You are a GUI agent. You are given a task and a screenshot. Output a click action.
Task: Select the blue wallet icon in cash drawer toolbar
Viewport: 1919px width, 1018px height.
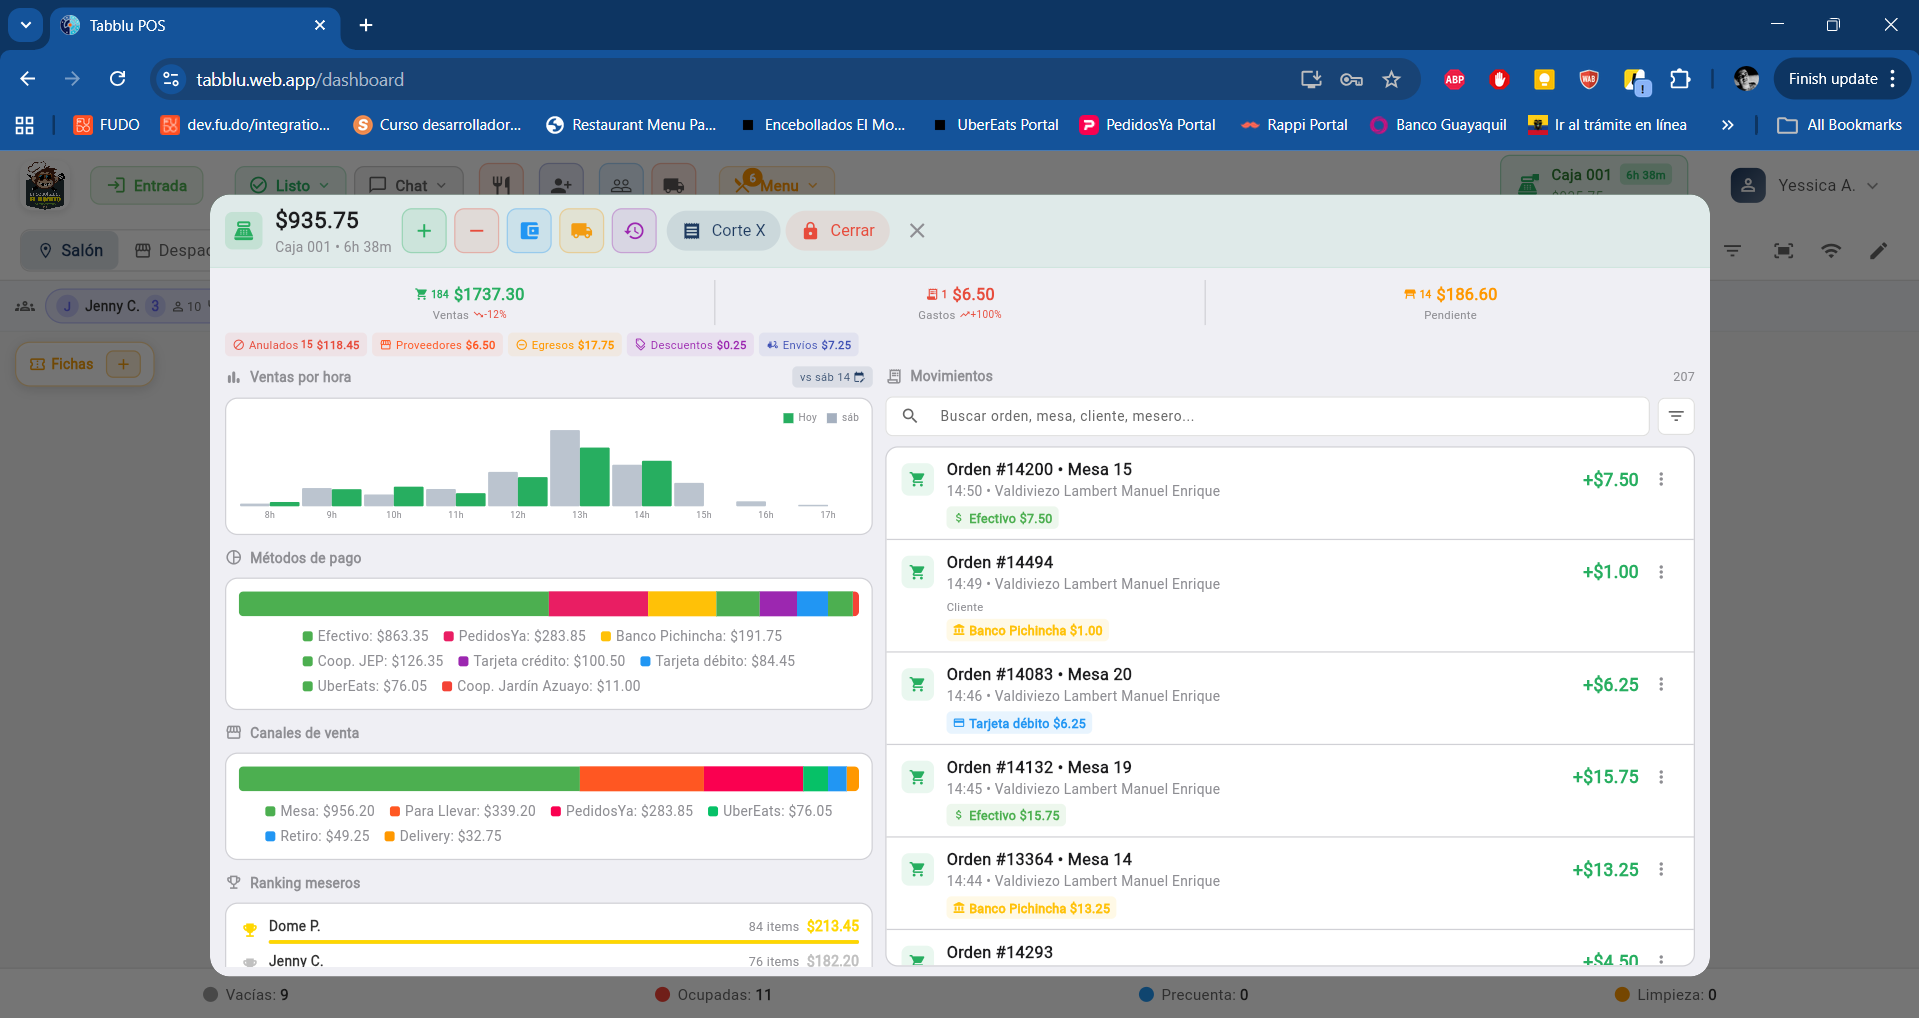tap(528, 230)
